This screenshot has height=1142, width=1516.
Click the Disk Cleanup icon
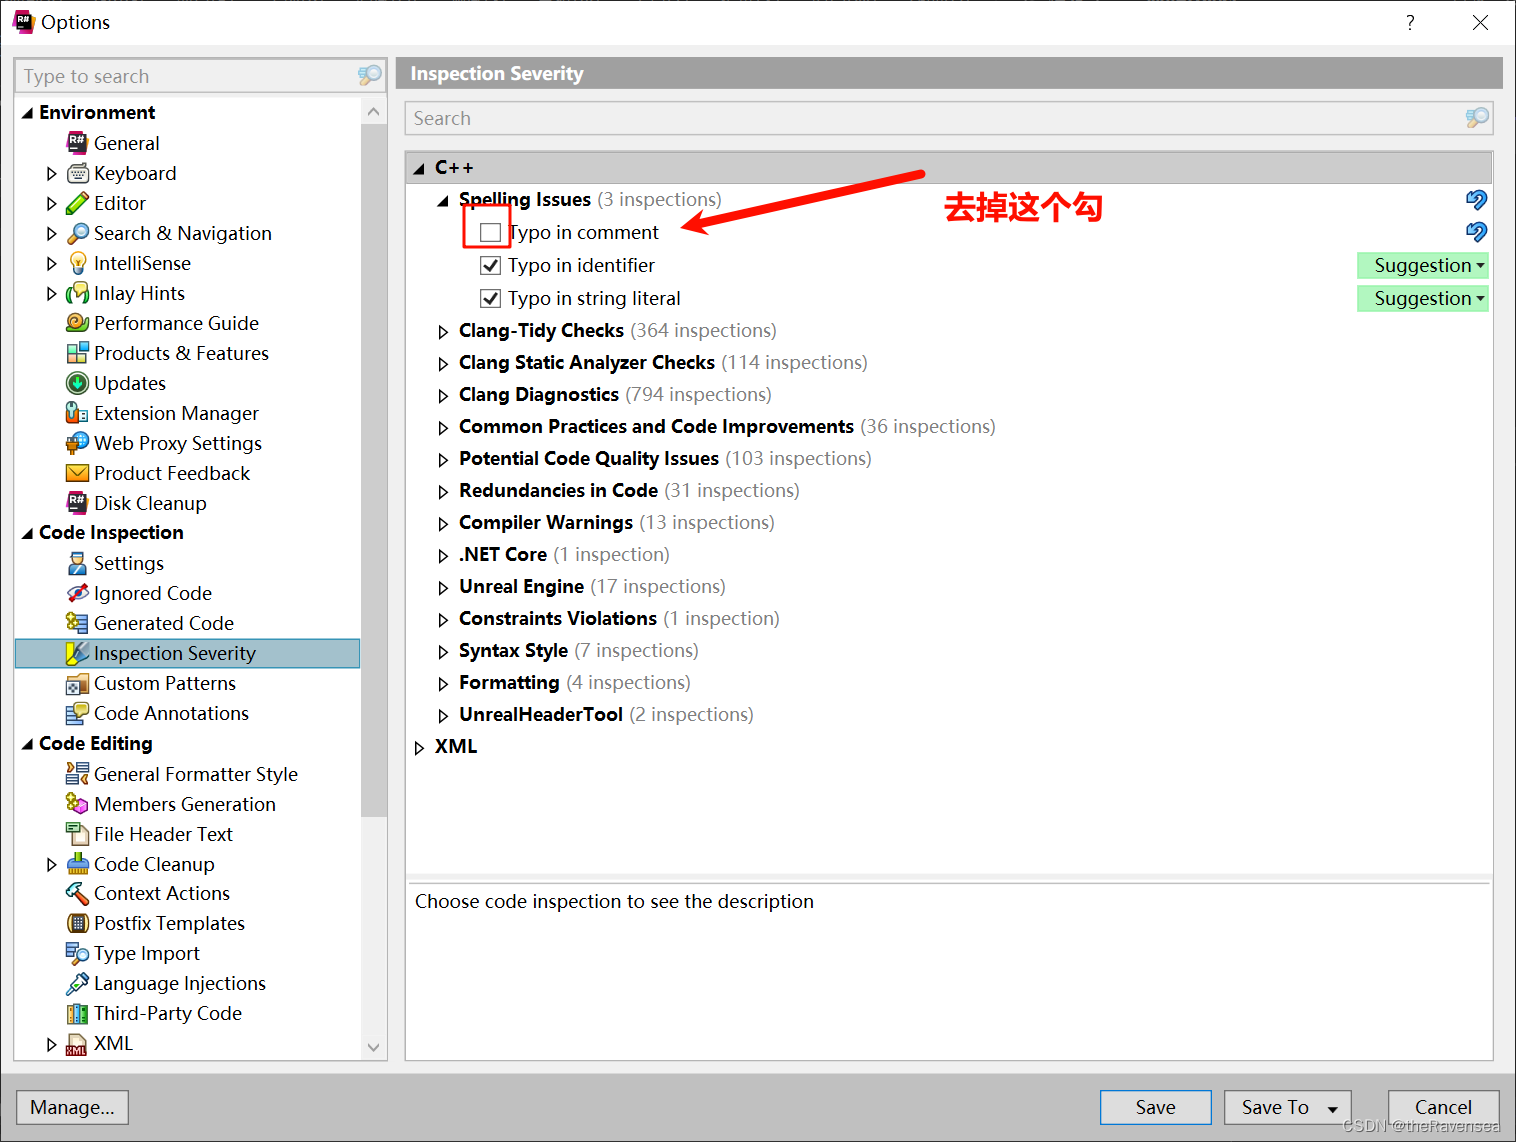77,503
